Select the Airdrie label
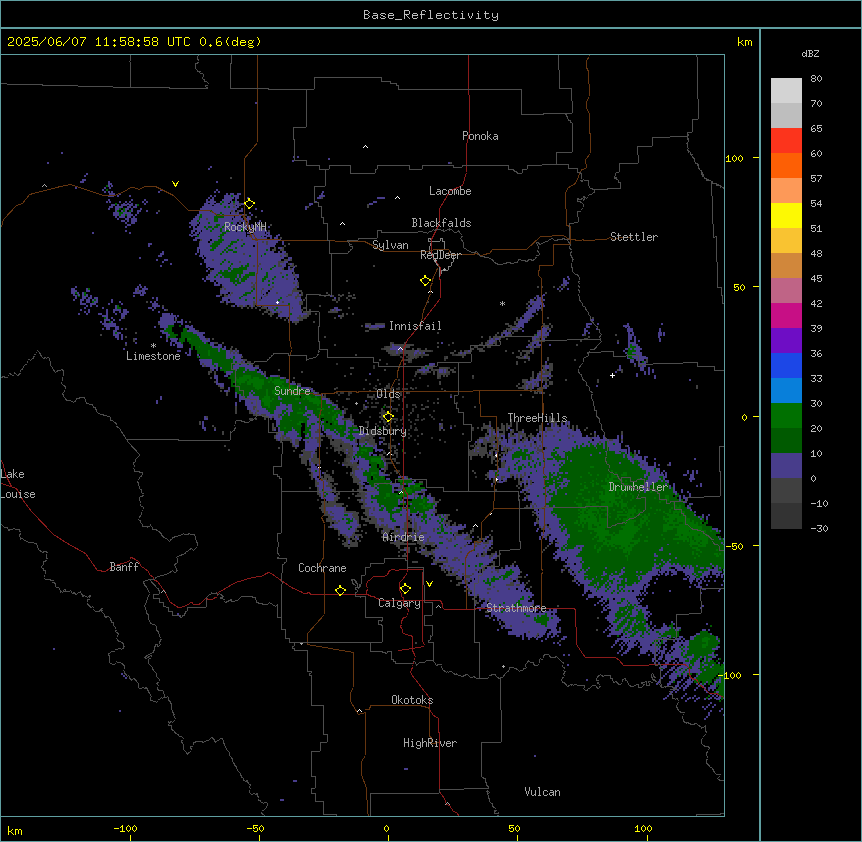The height and width of the screenshot is (842, 862). 403,537
